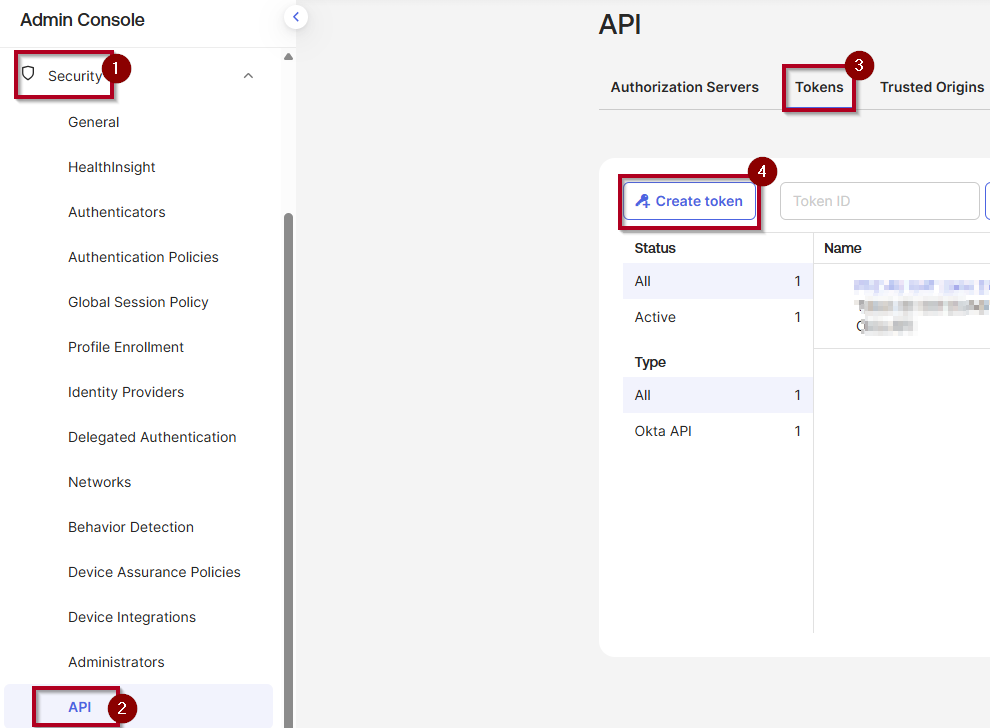Go to Administrators page
Screen dimensions: 990x728
click(x=116, y=662)
